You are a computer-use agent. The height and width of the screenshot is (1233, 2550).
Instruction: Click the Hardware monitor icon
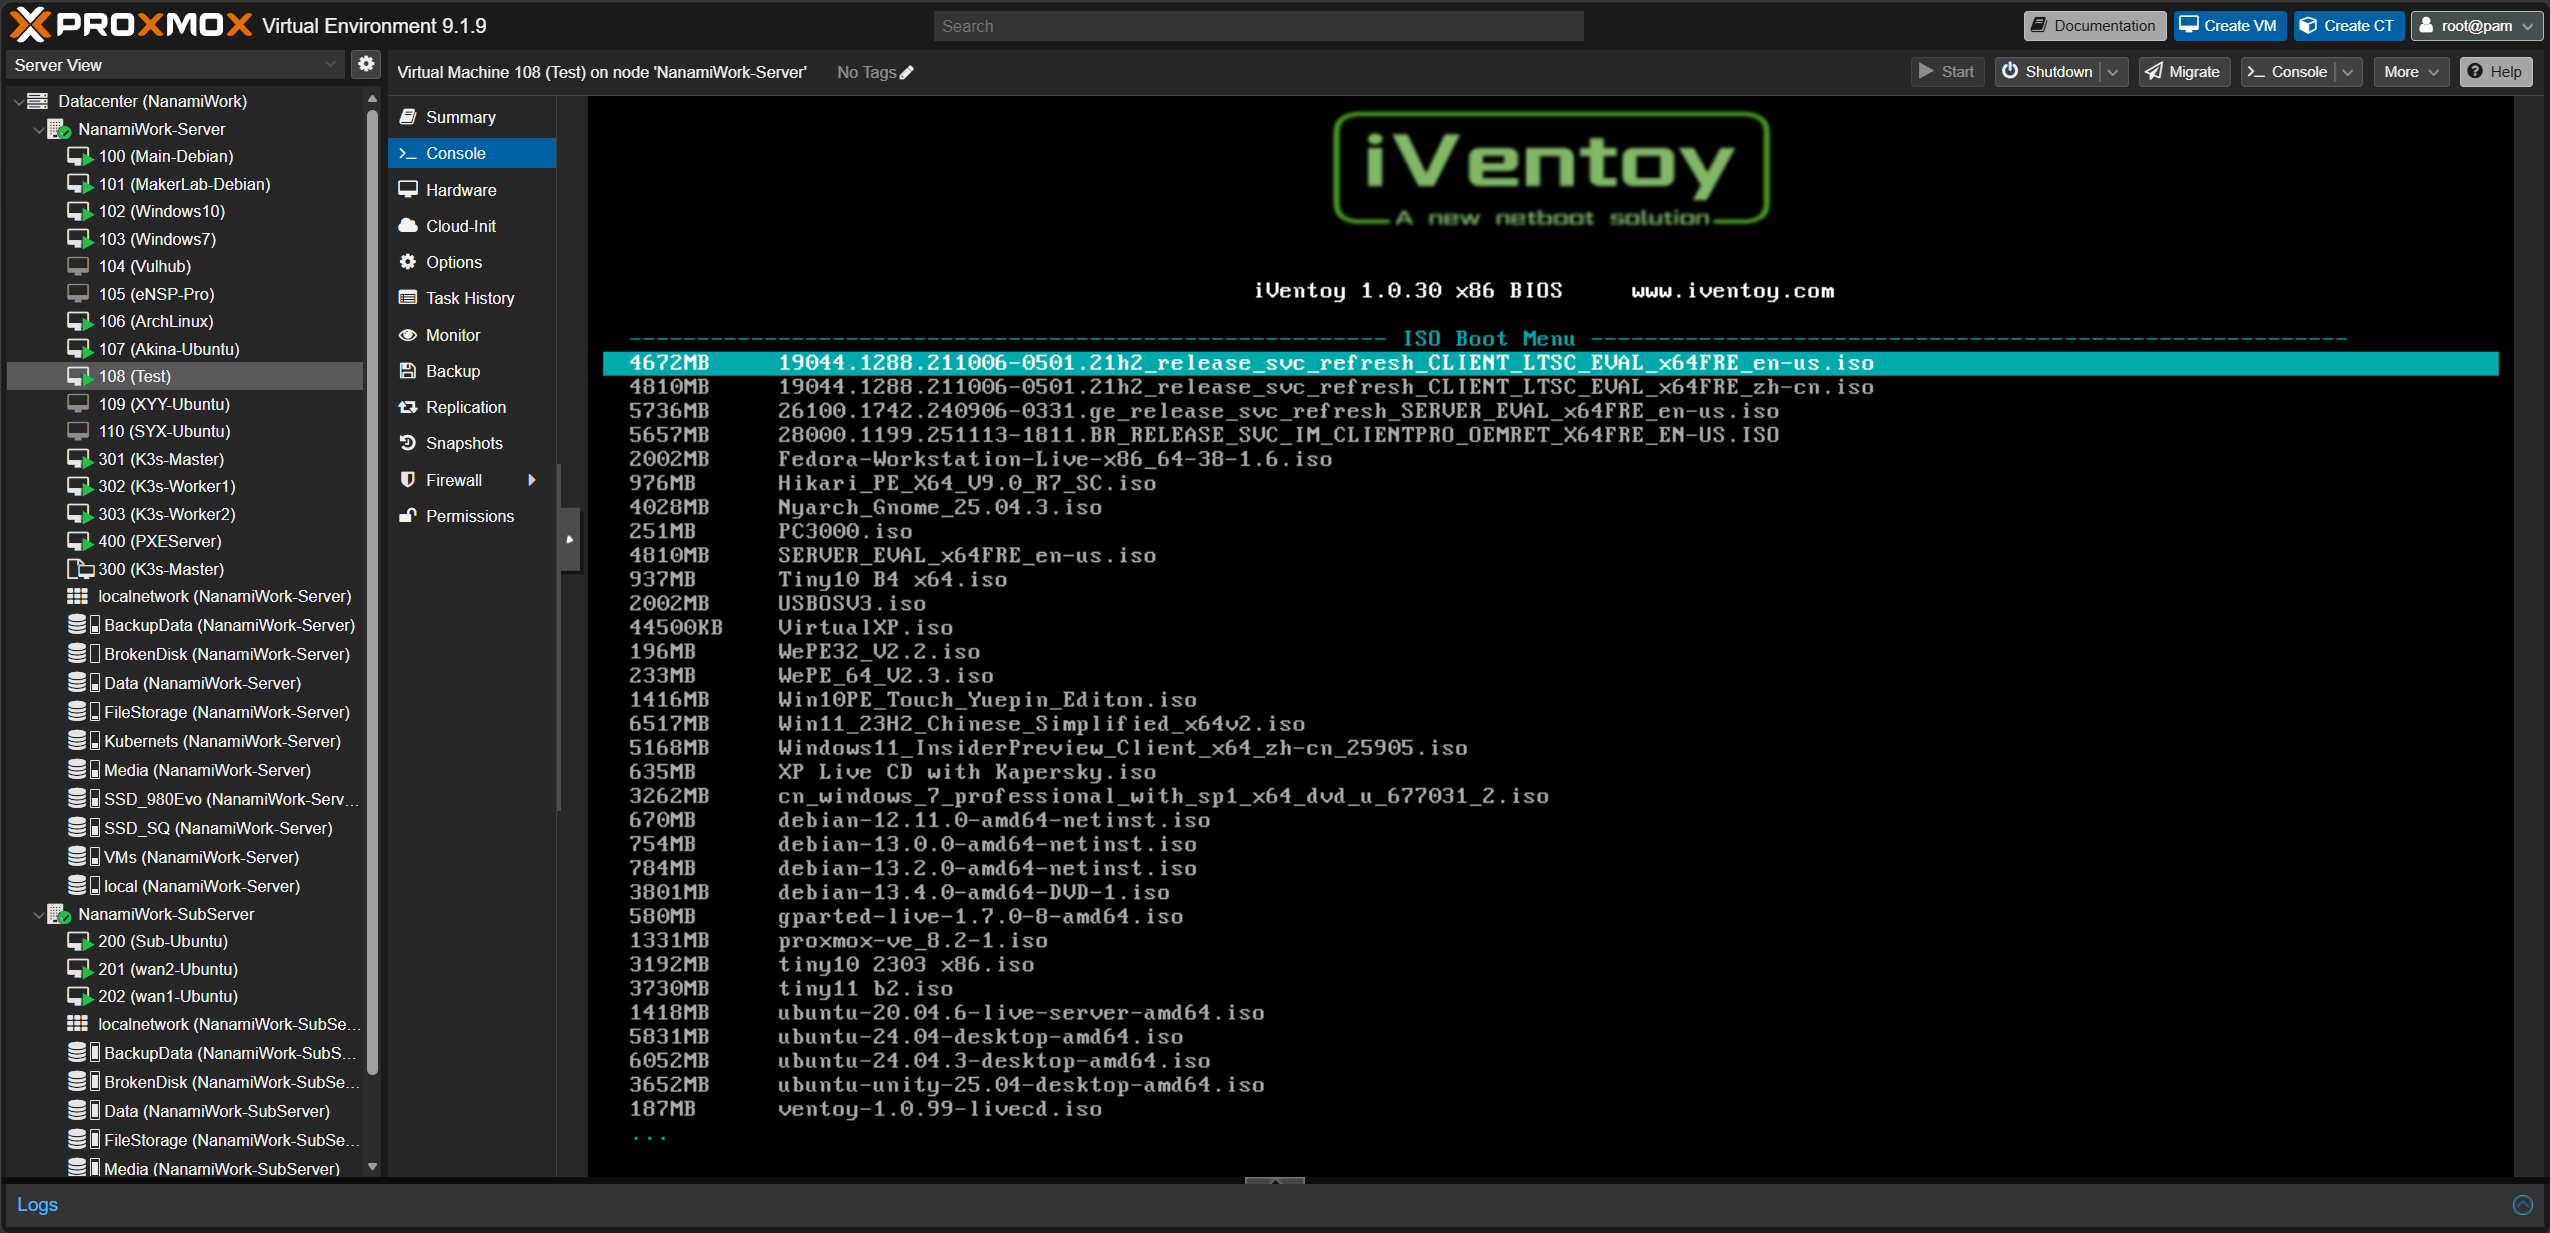tap(408, 189)
